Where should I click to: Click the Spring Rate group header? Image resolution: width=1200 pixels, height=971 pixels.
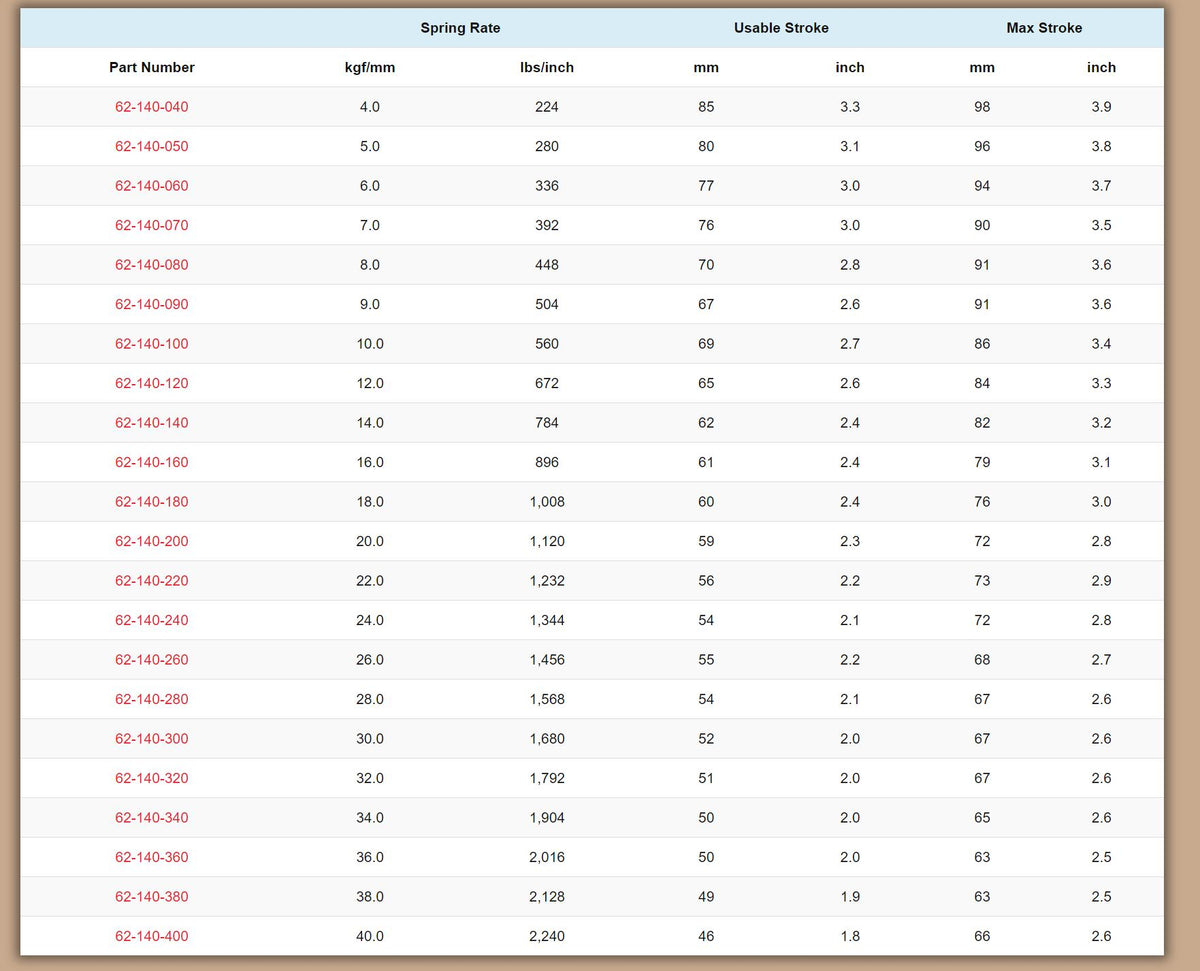tap(460, 28)
